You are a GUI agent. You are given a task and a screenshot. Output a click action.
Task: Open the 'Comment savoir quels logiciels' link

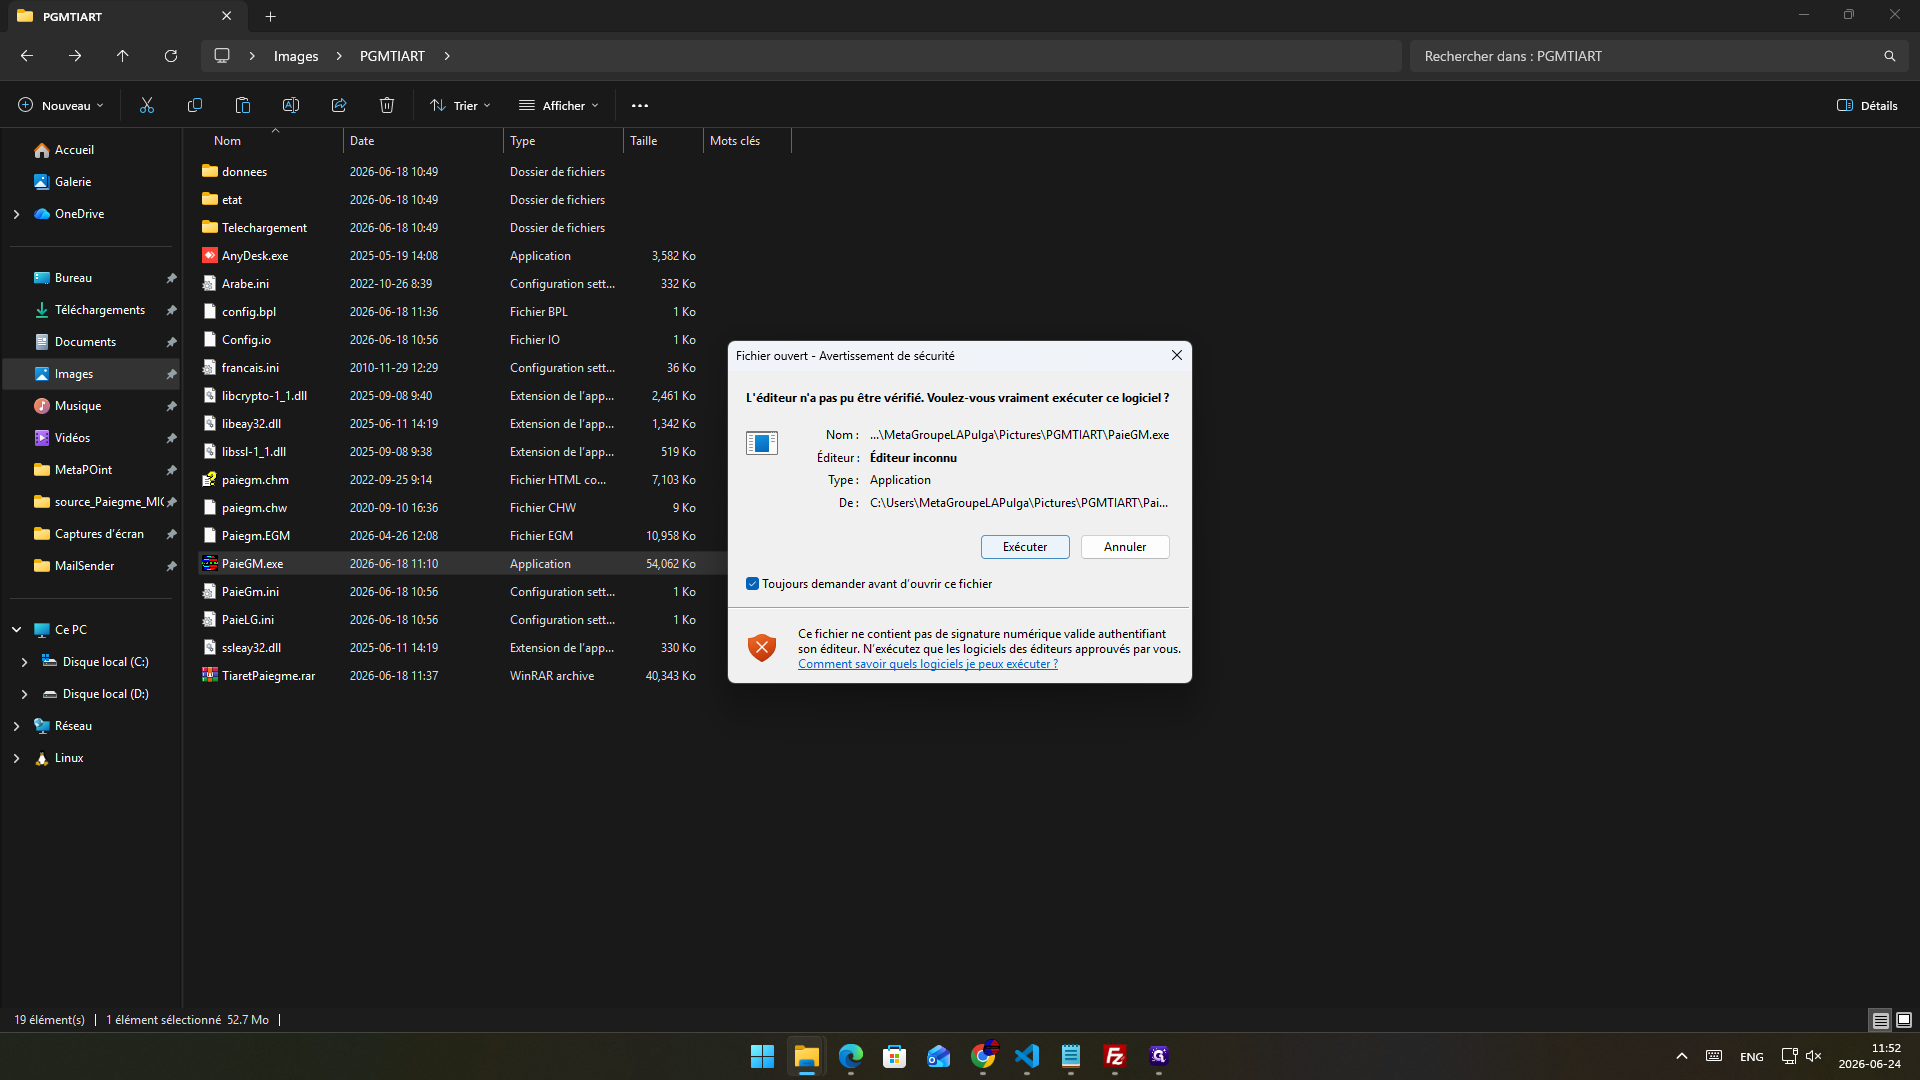(927, 664)
